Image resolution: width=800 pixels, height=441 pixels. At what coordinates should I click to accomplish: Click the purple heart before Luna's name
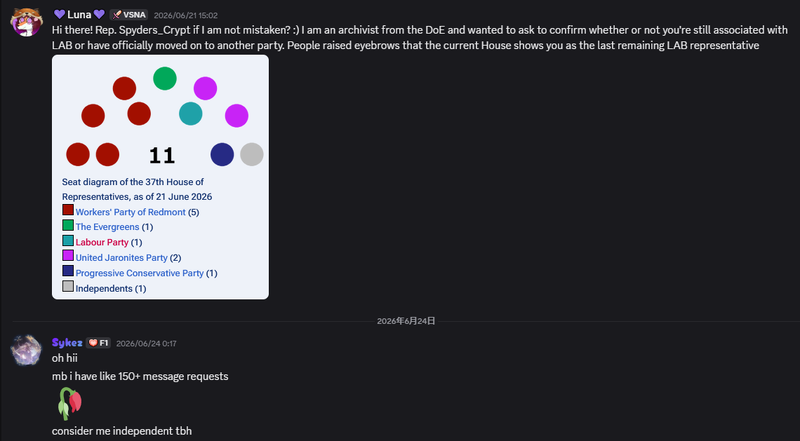[59, 14]
